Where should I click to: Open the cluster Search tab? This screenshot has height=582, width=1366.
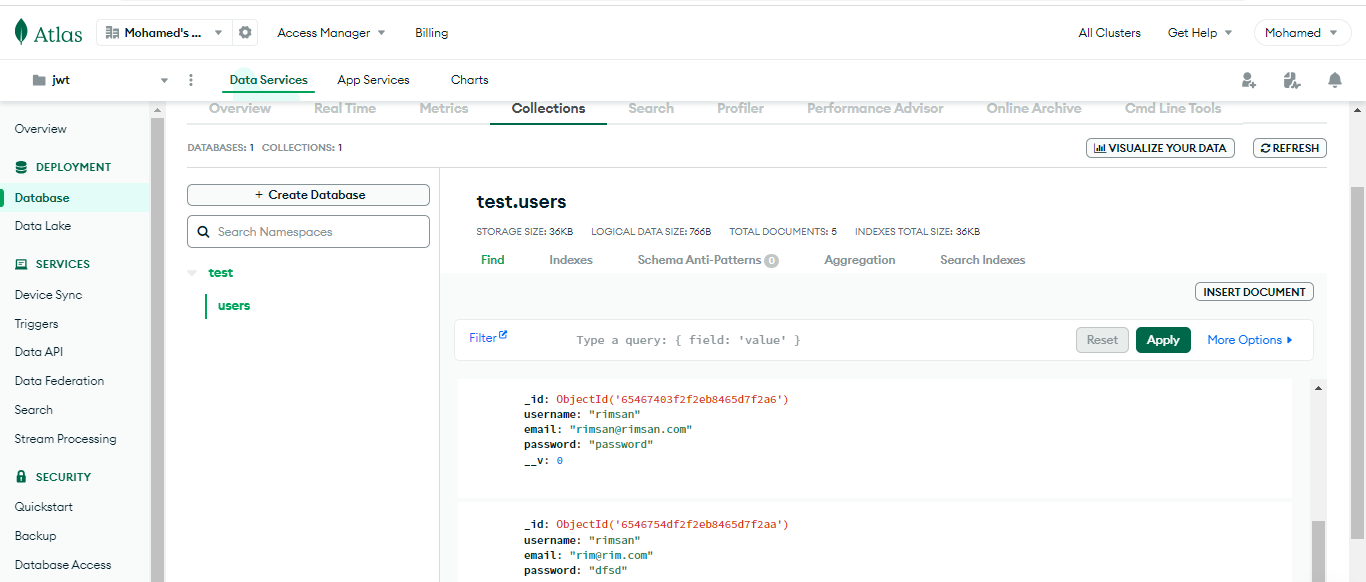point(651,108)
